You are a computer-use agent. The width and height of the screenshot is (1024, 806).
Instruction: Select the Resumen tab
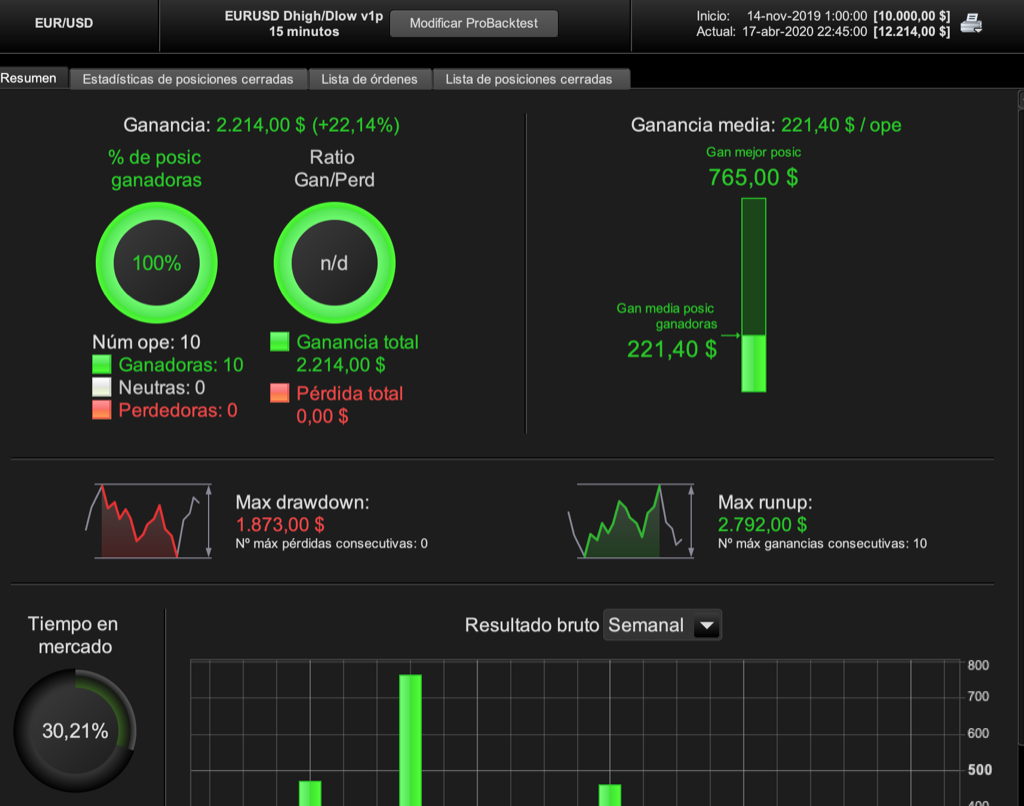(29, 78)
